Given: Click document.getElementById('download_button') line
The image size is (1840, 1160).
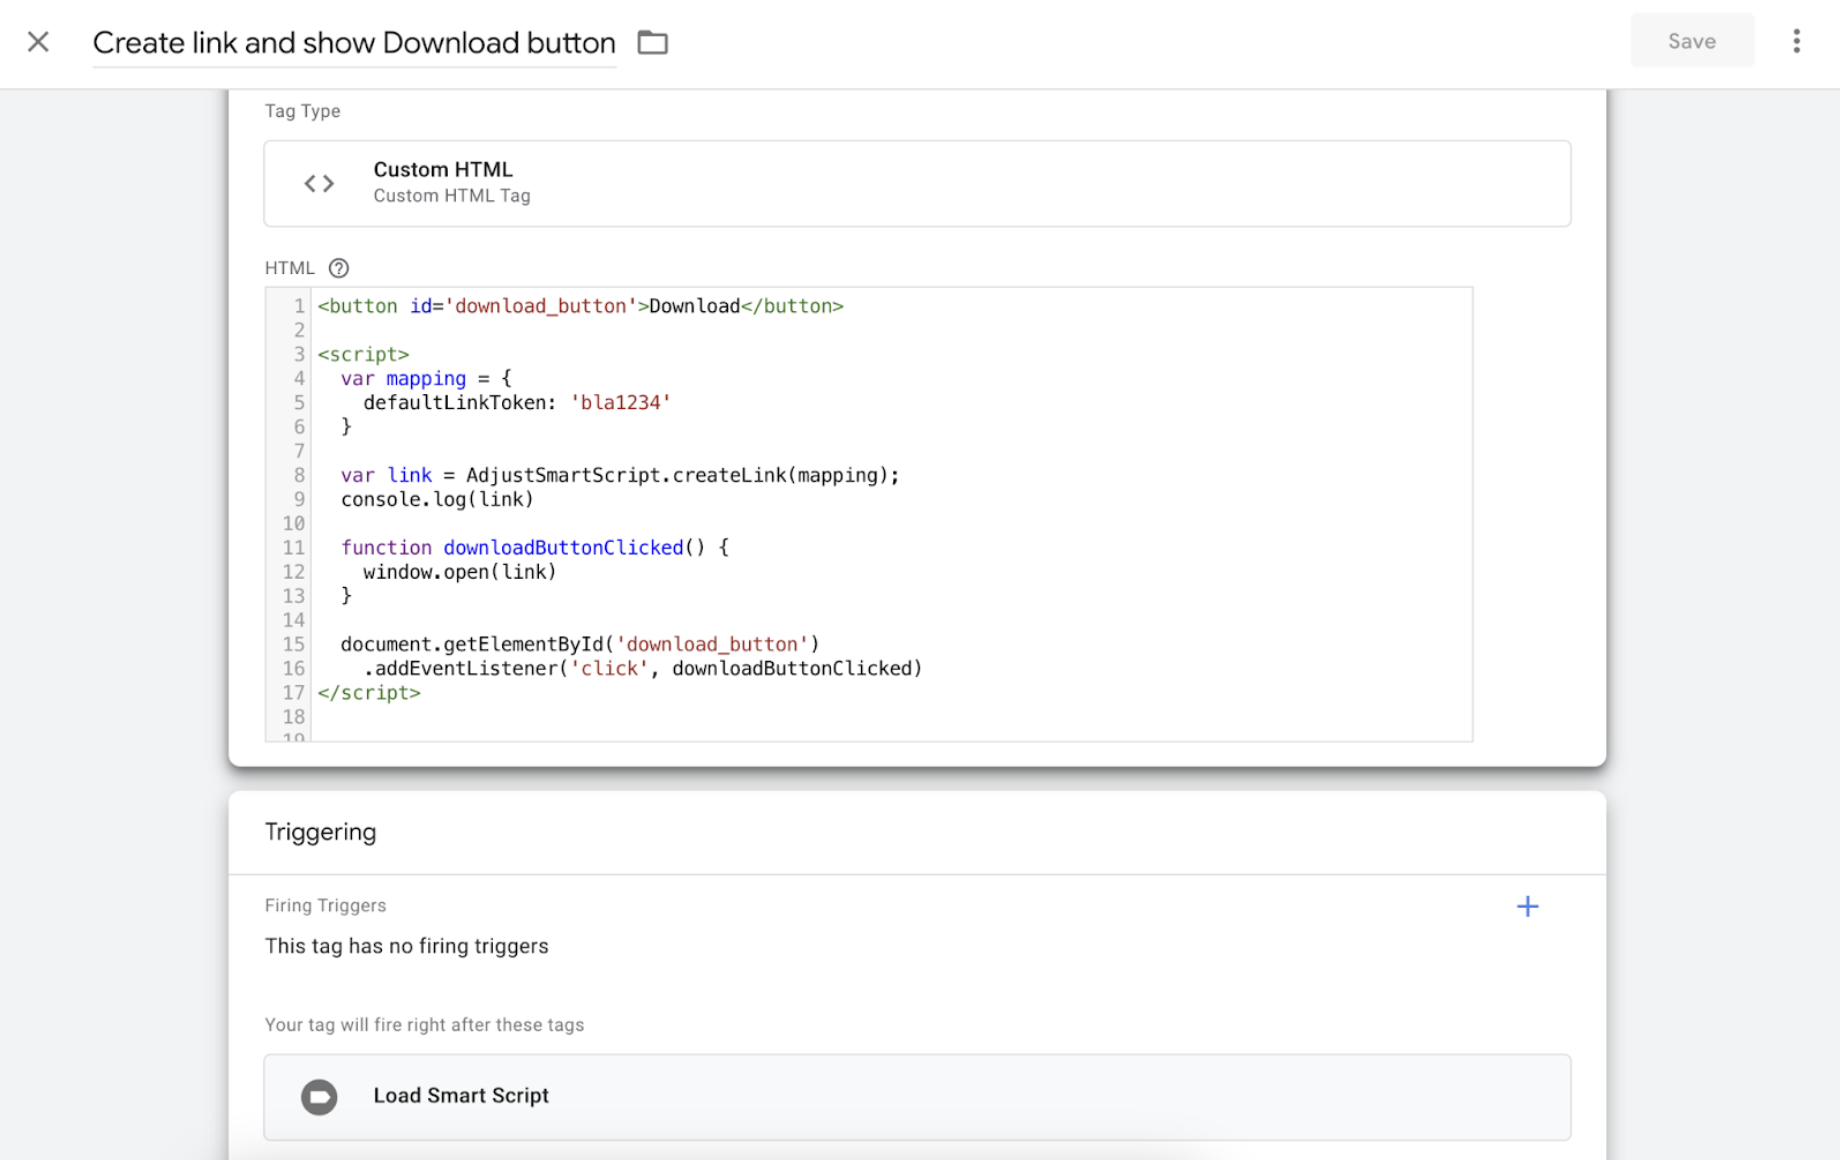Looking at the screenshot, I should tap(580, 644).
